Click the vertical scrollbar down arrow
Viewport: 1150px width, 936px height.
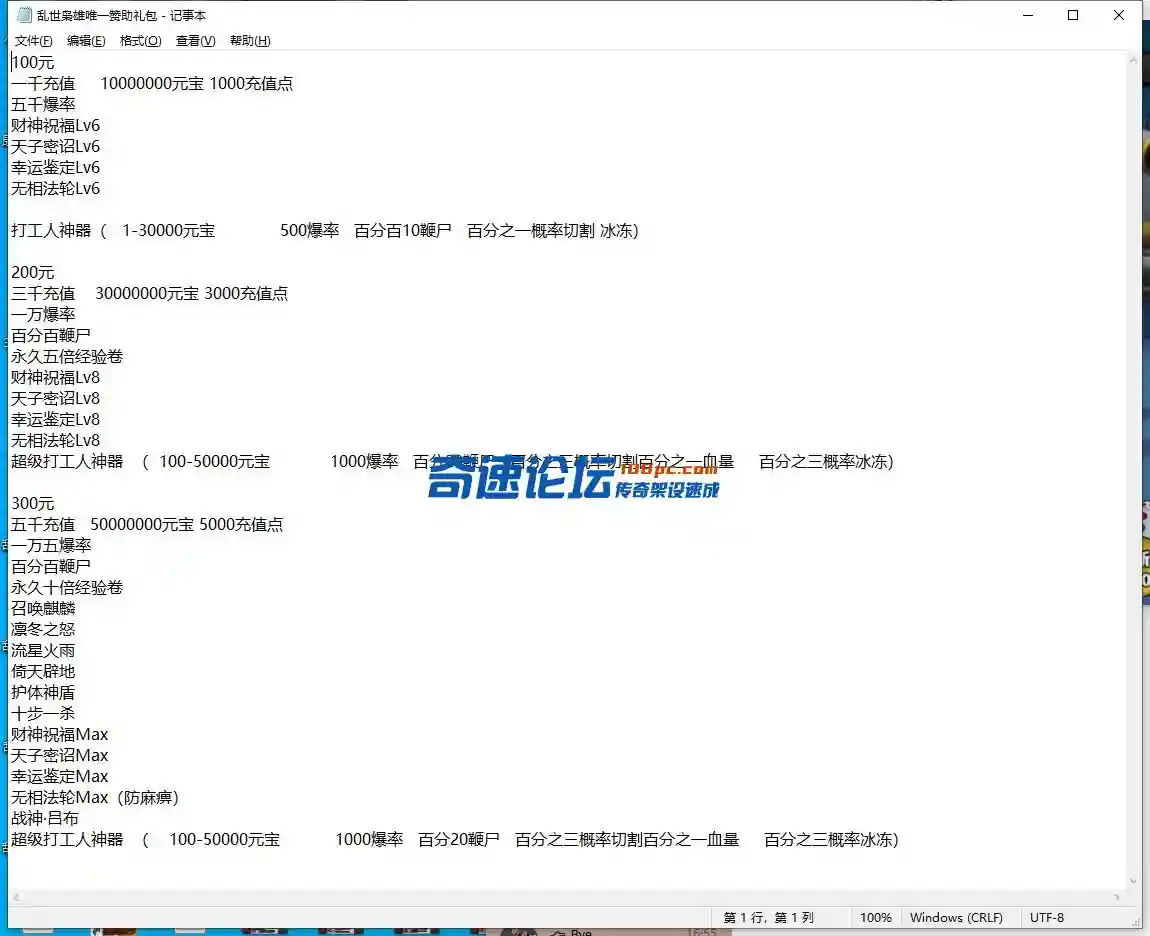point(1133,881)
